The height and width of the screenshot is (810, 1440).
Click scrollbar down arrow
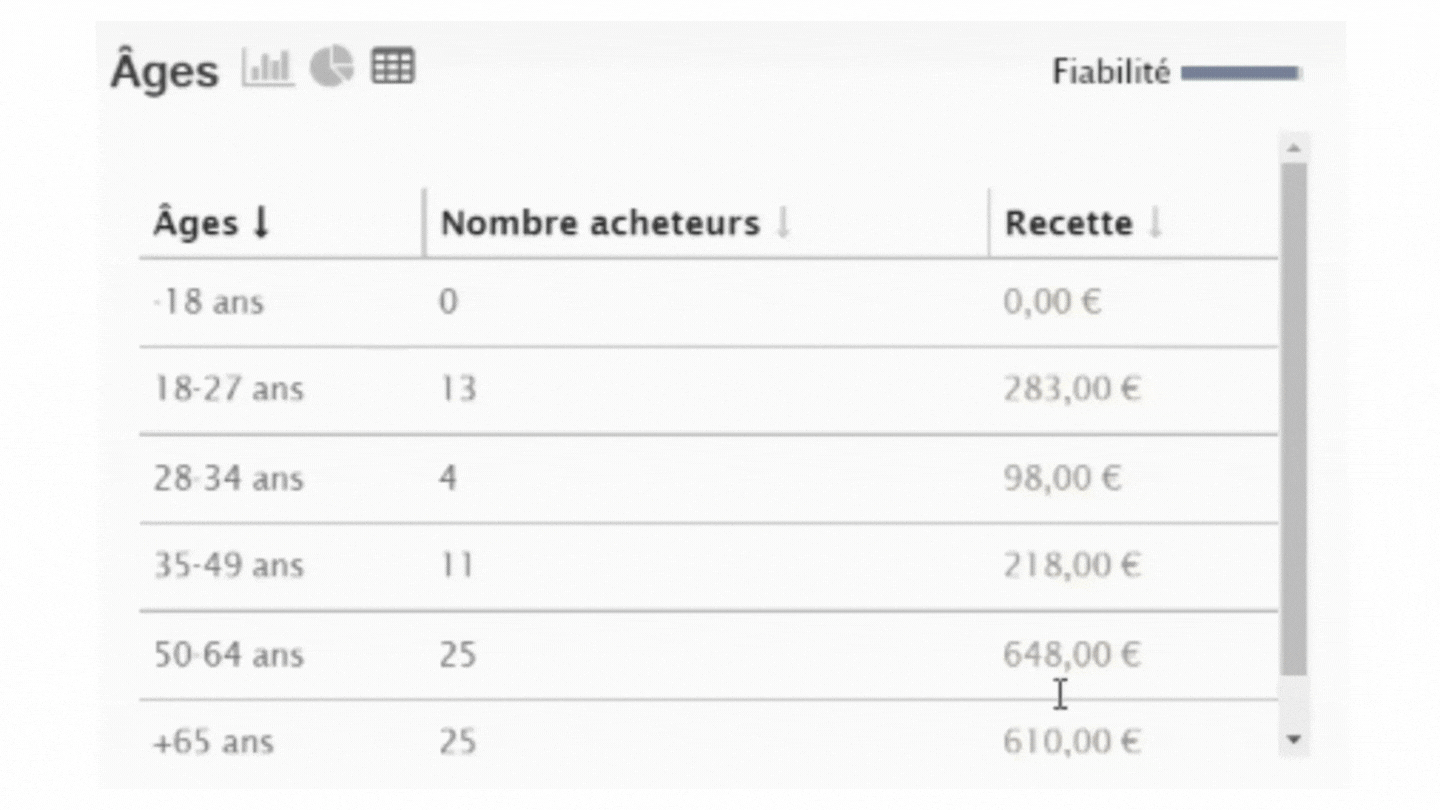[x=1294, y=740]
